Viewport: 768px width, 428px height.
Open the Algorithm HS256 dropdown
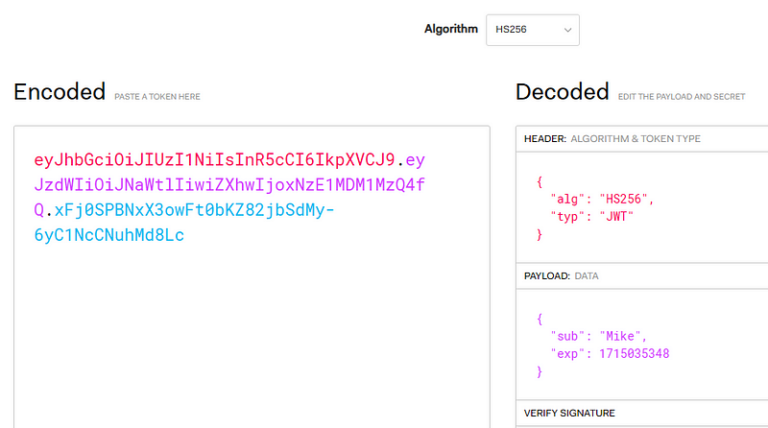[532, 30]
